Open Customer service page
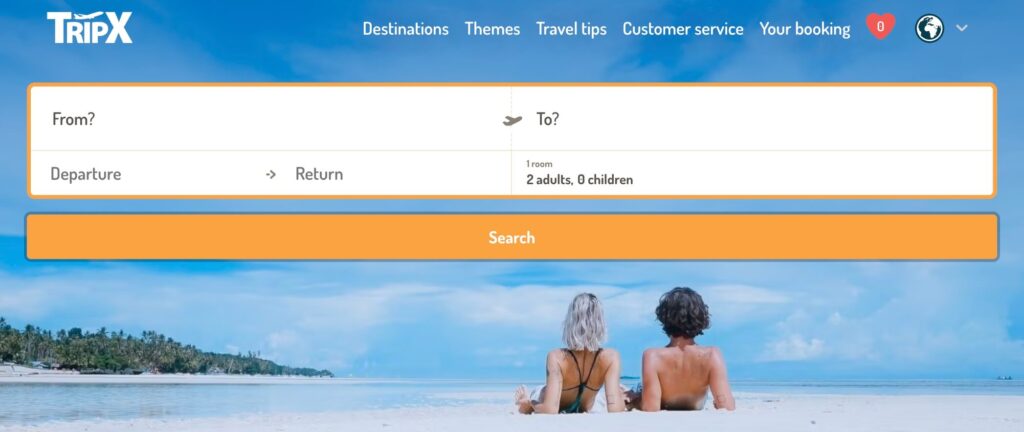Viewport: 1024px width, 432px height. tap(682, 29)
